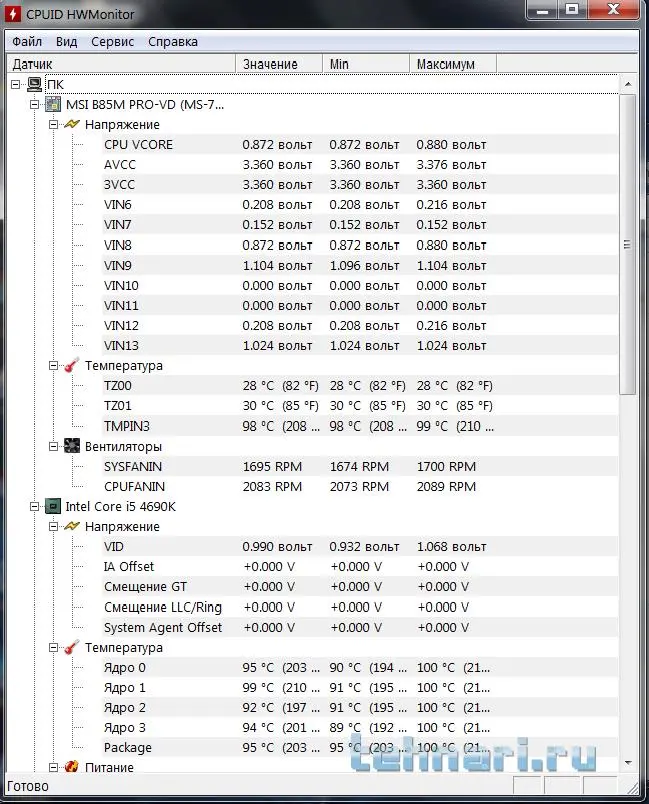Image resolution: width=649 pixels, height=804 pixels.
Task: Click the vertical scrollbar thumb
Action: [x=627, y=245]
